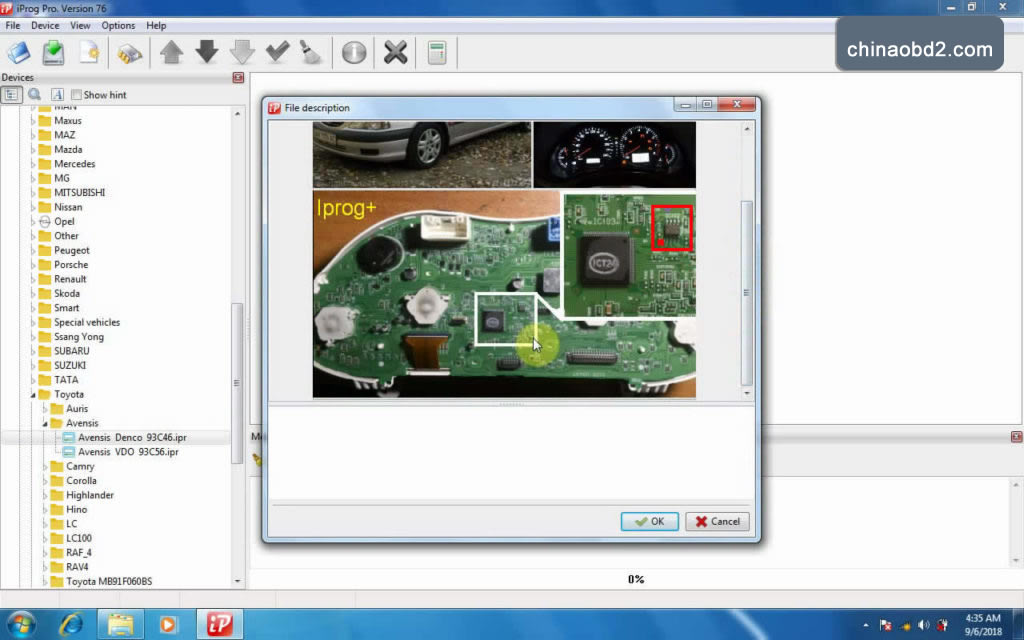This screenshot has width=1024, height=640.
Task: Expand the SUBARU folder
Action: click(x=33, y=351)
